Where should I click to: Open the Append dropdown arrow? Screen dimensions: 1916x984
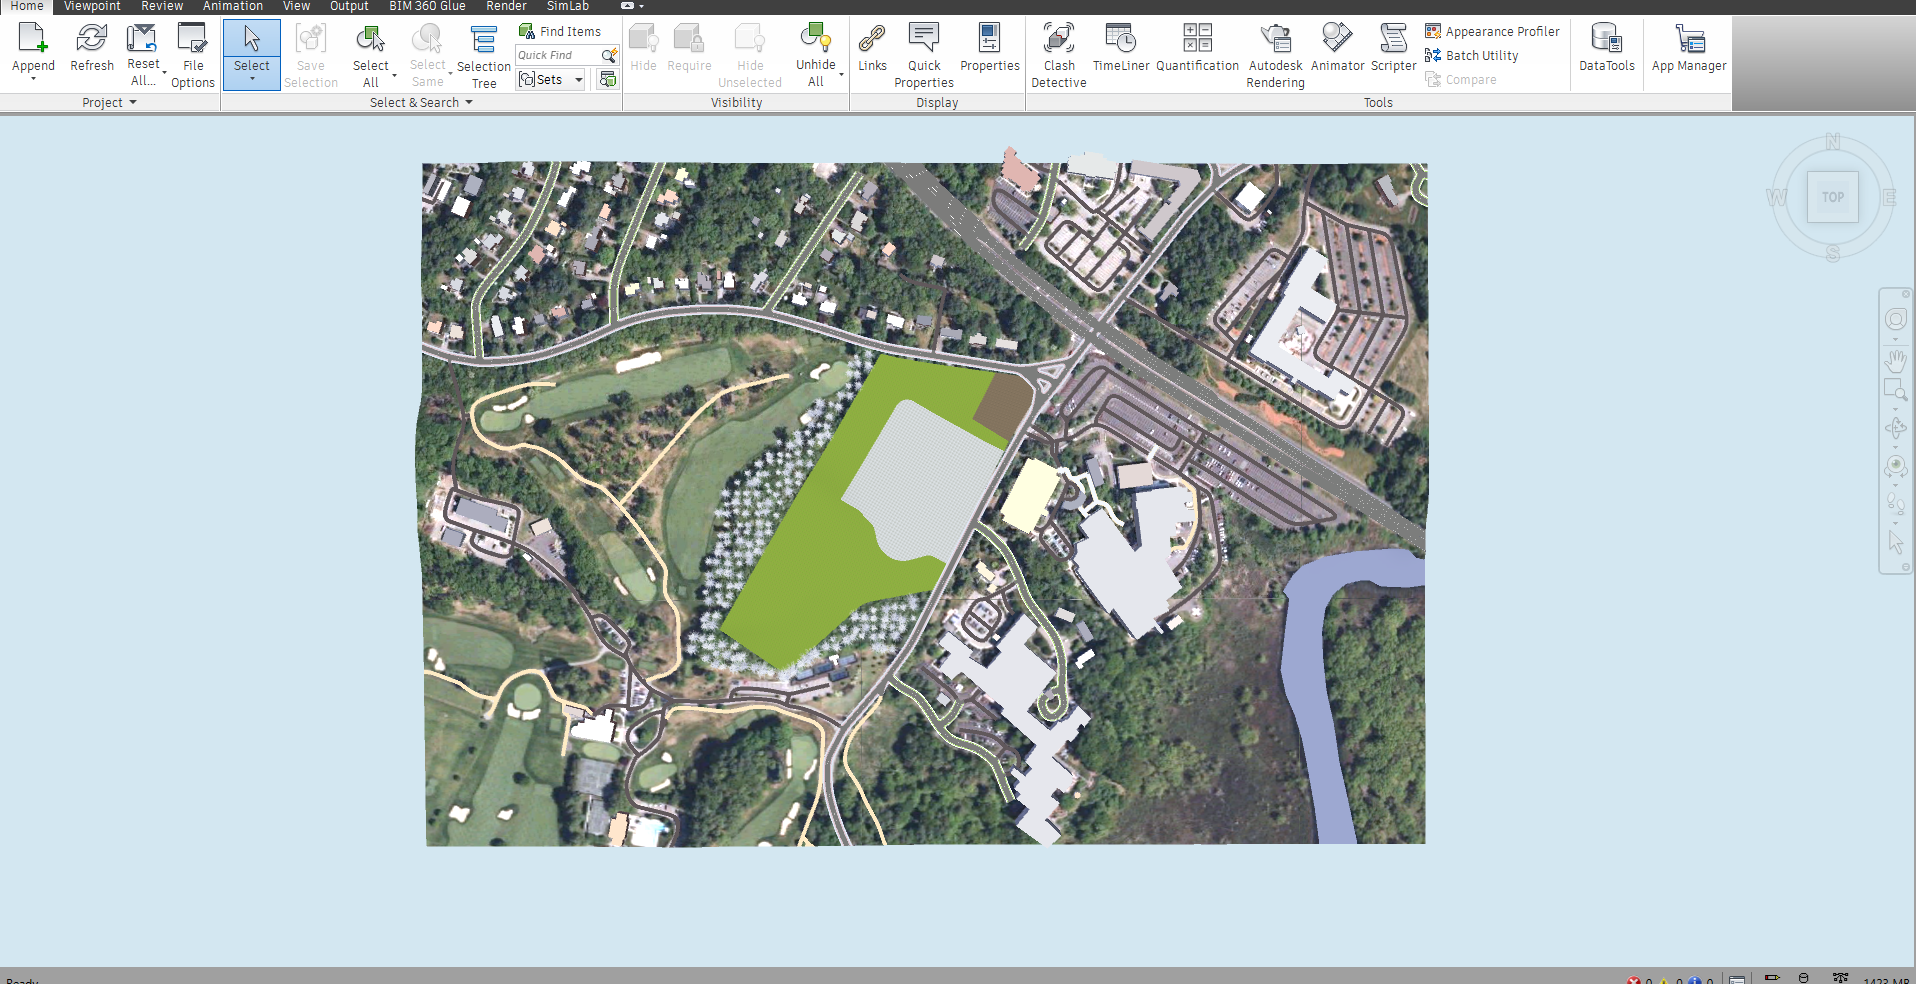coord(33,78)
